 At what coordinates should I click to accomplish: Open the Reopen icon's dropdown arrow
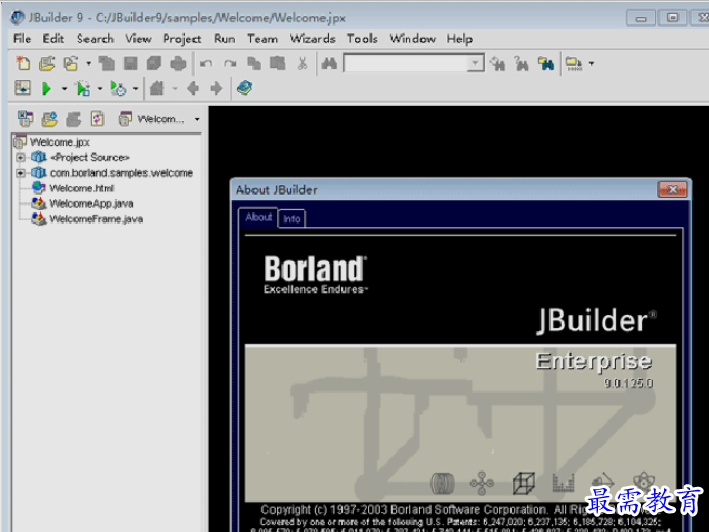[x=88, y=64]
